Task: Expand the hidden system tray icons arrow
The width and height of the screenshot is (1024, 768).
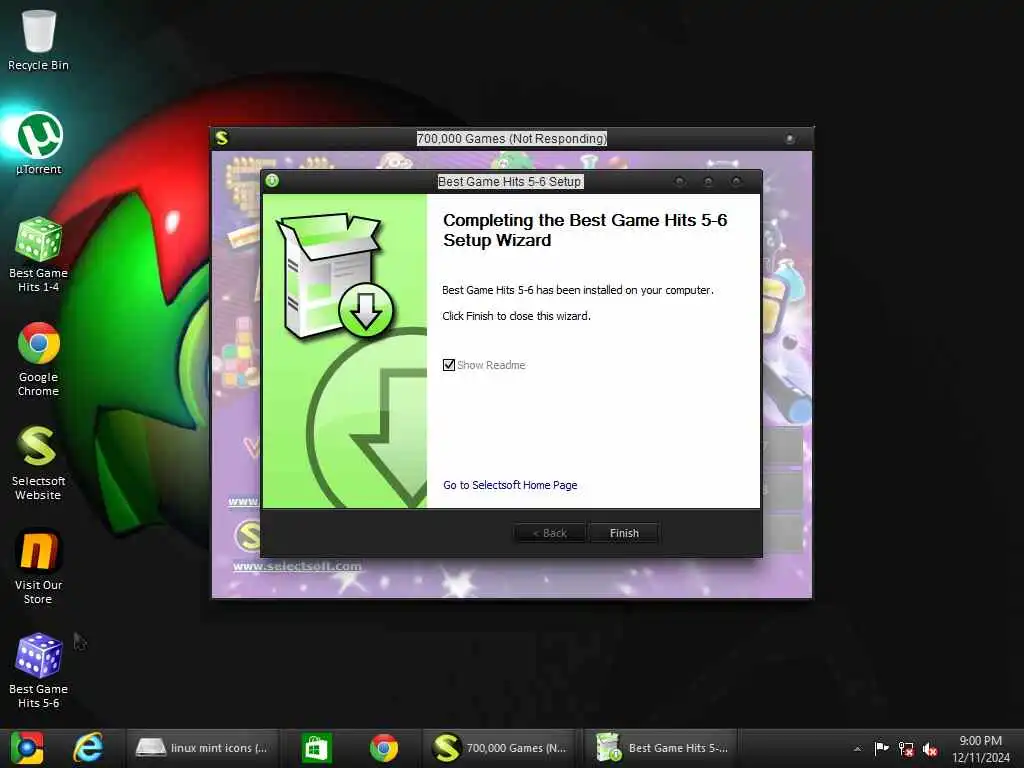Action: pyautogui.click(x=857, y=748)
